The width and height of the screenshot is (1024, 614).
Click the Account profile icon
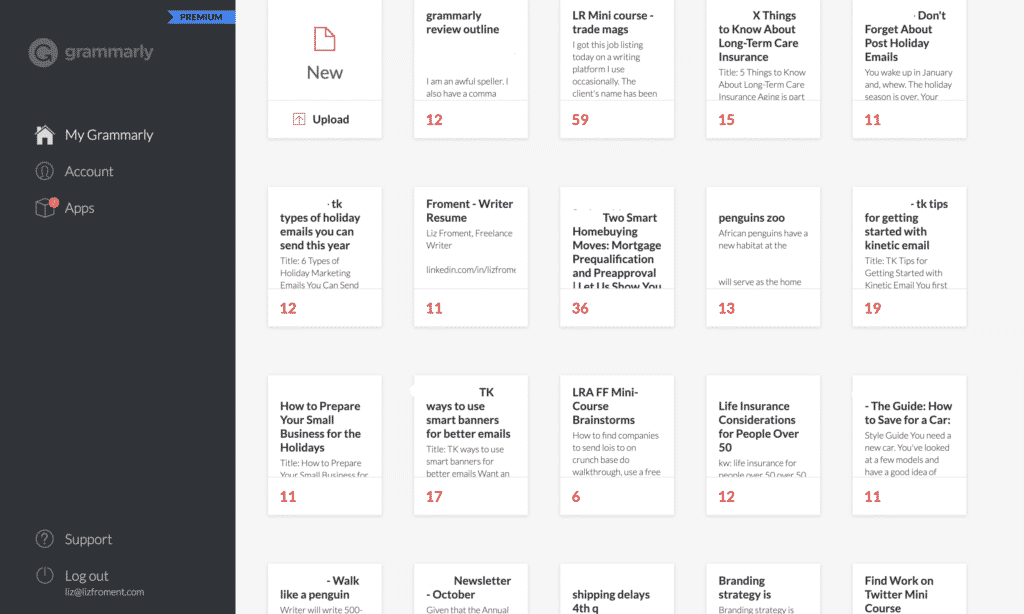point(44,171)
